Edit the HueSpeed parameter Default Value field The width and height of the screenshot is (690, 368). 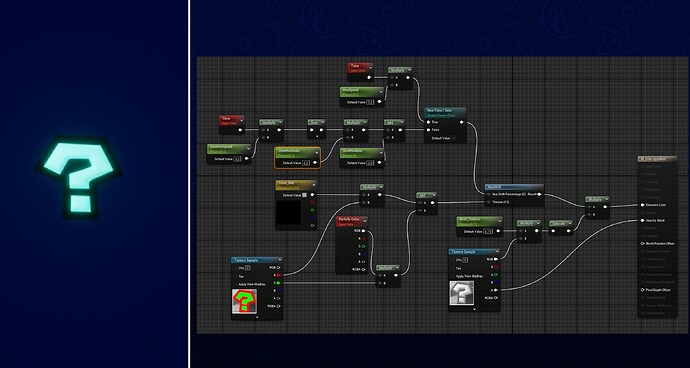coord(370,102)
